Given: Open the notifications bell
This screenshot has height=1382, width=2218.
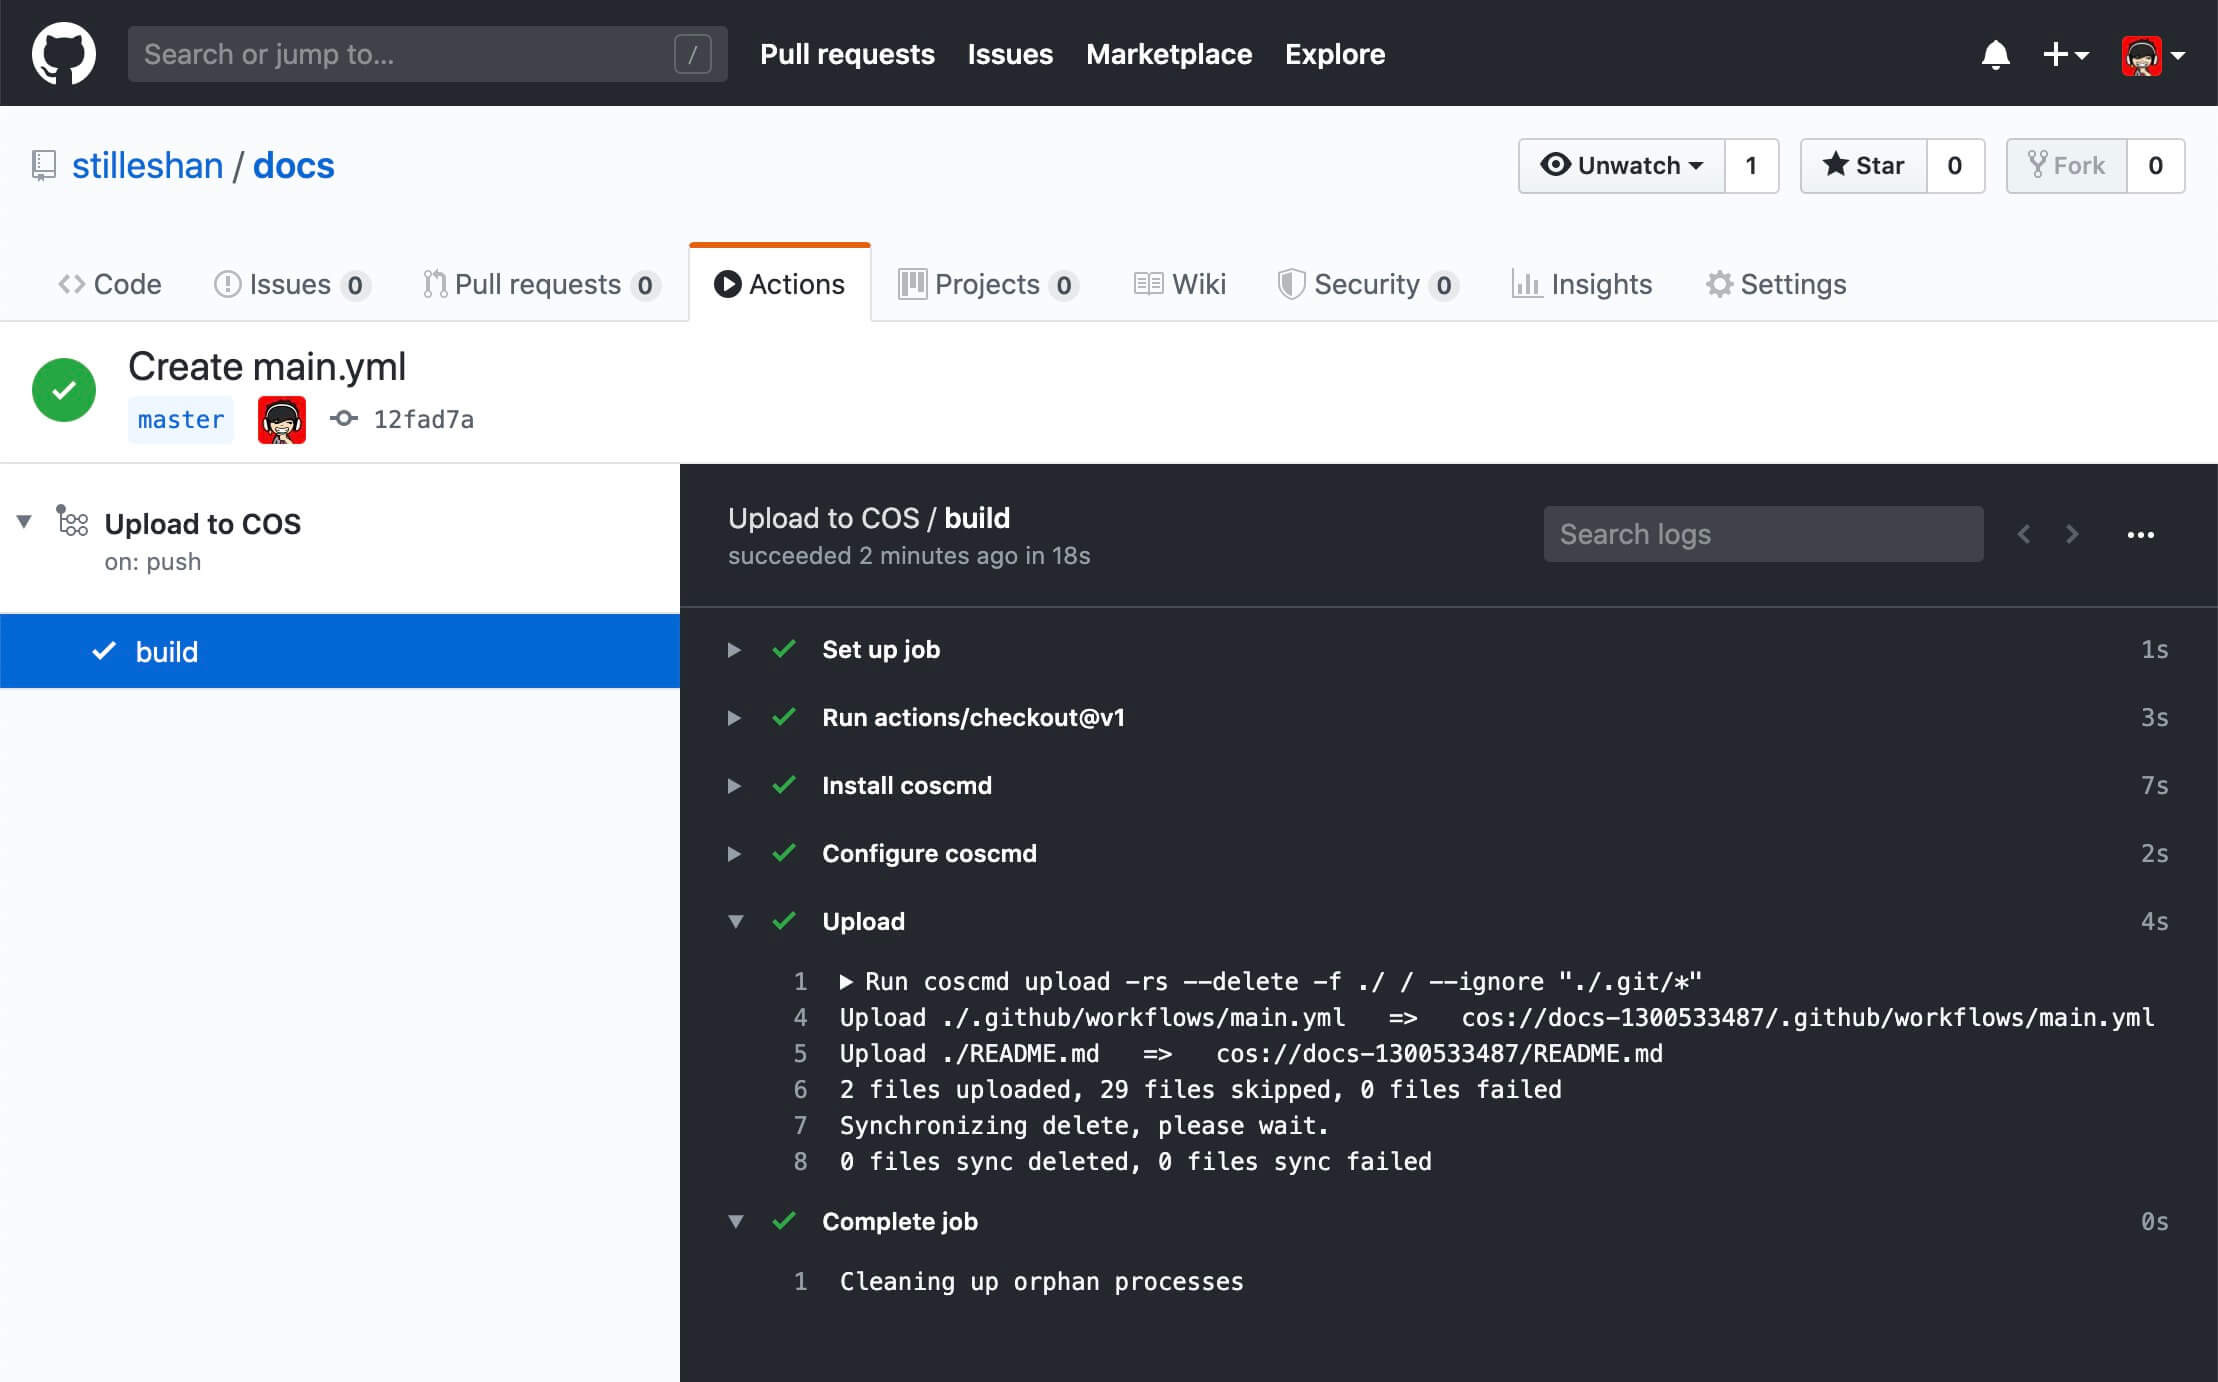Looking at the screenshot, I should [1995, 54].
